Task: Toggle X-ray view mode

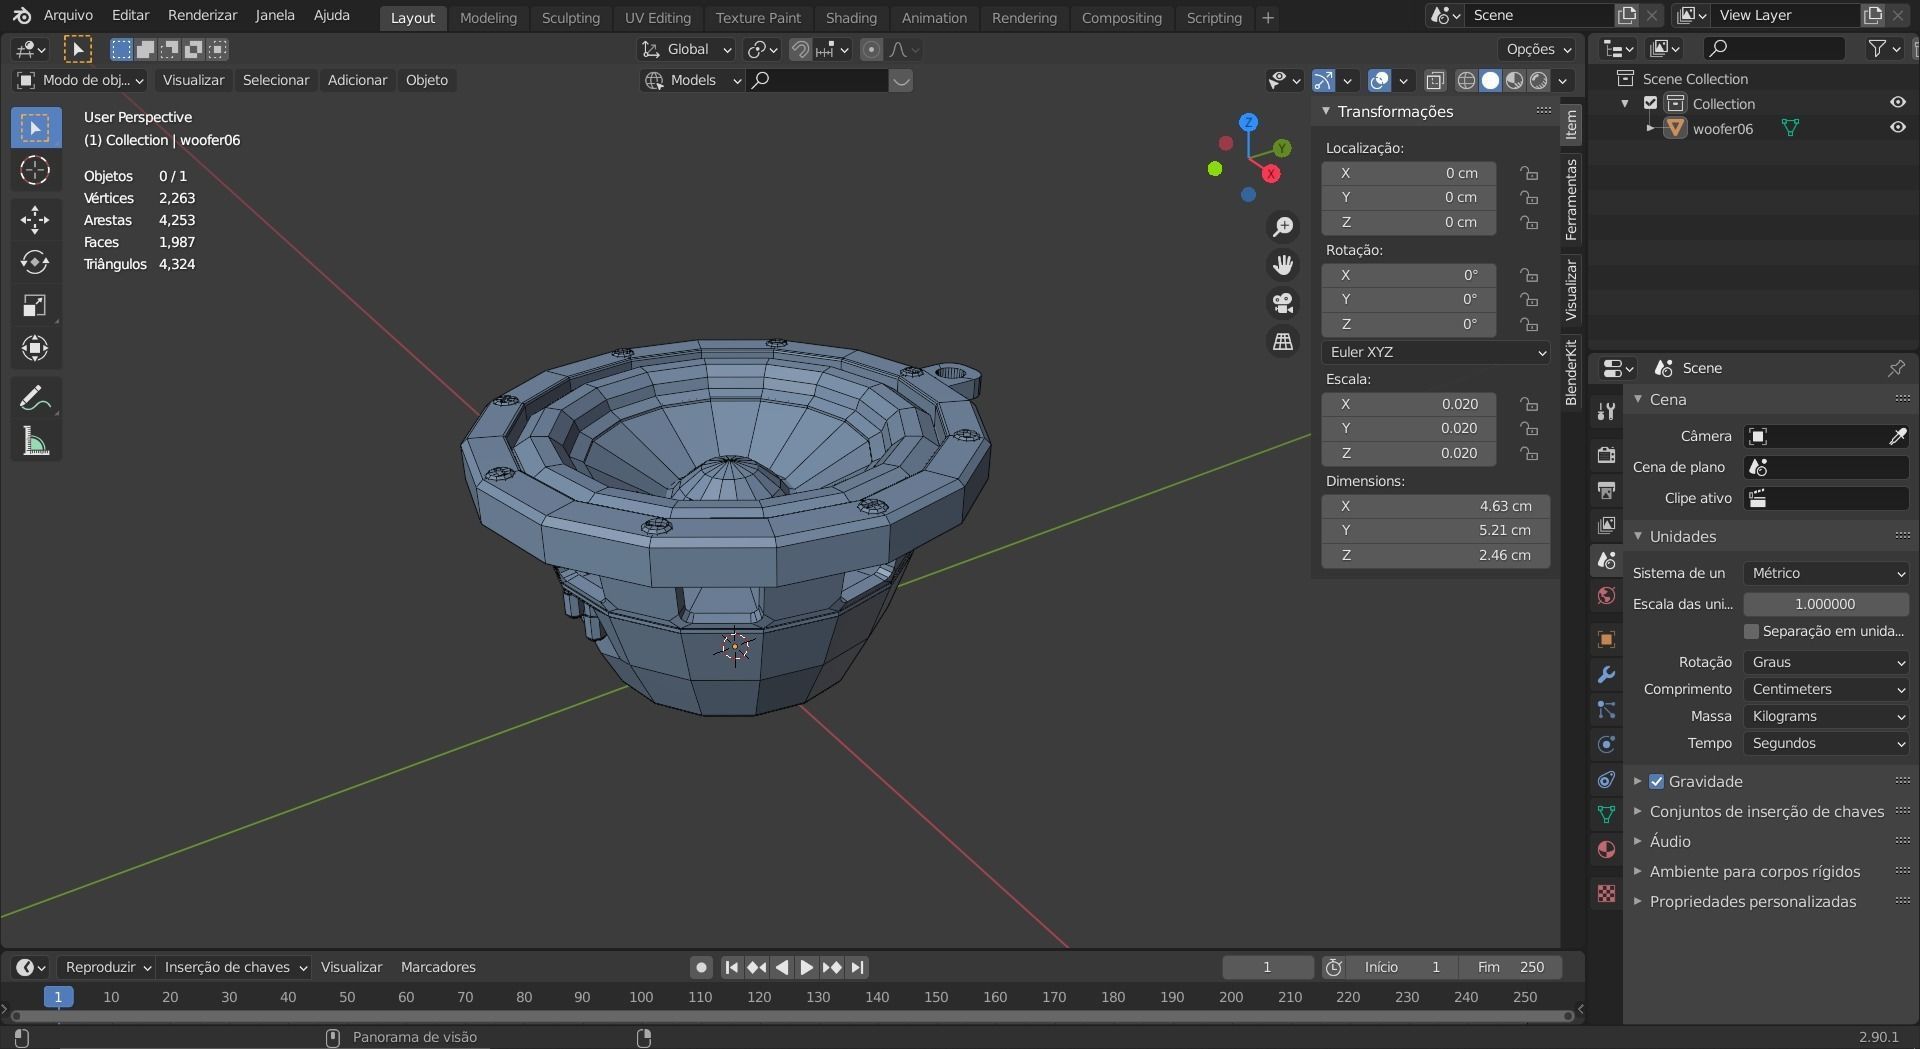Action: [x=1434, y=81]
